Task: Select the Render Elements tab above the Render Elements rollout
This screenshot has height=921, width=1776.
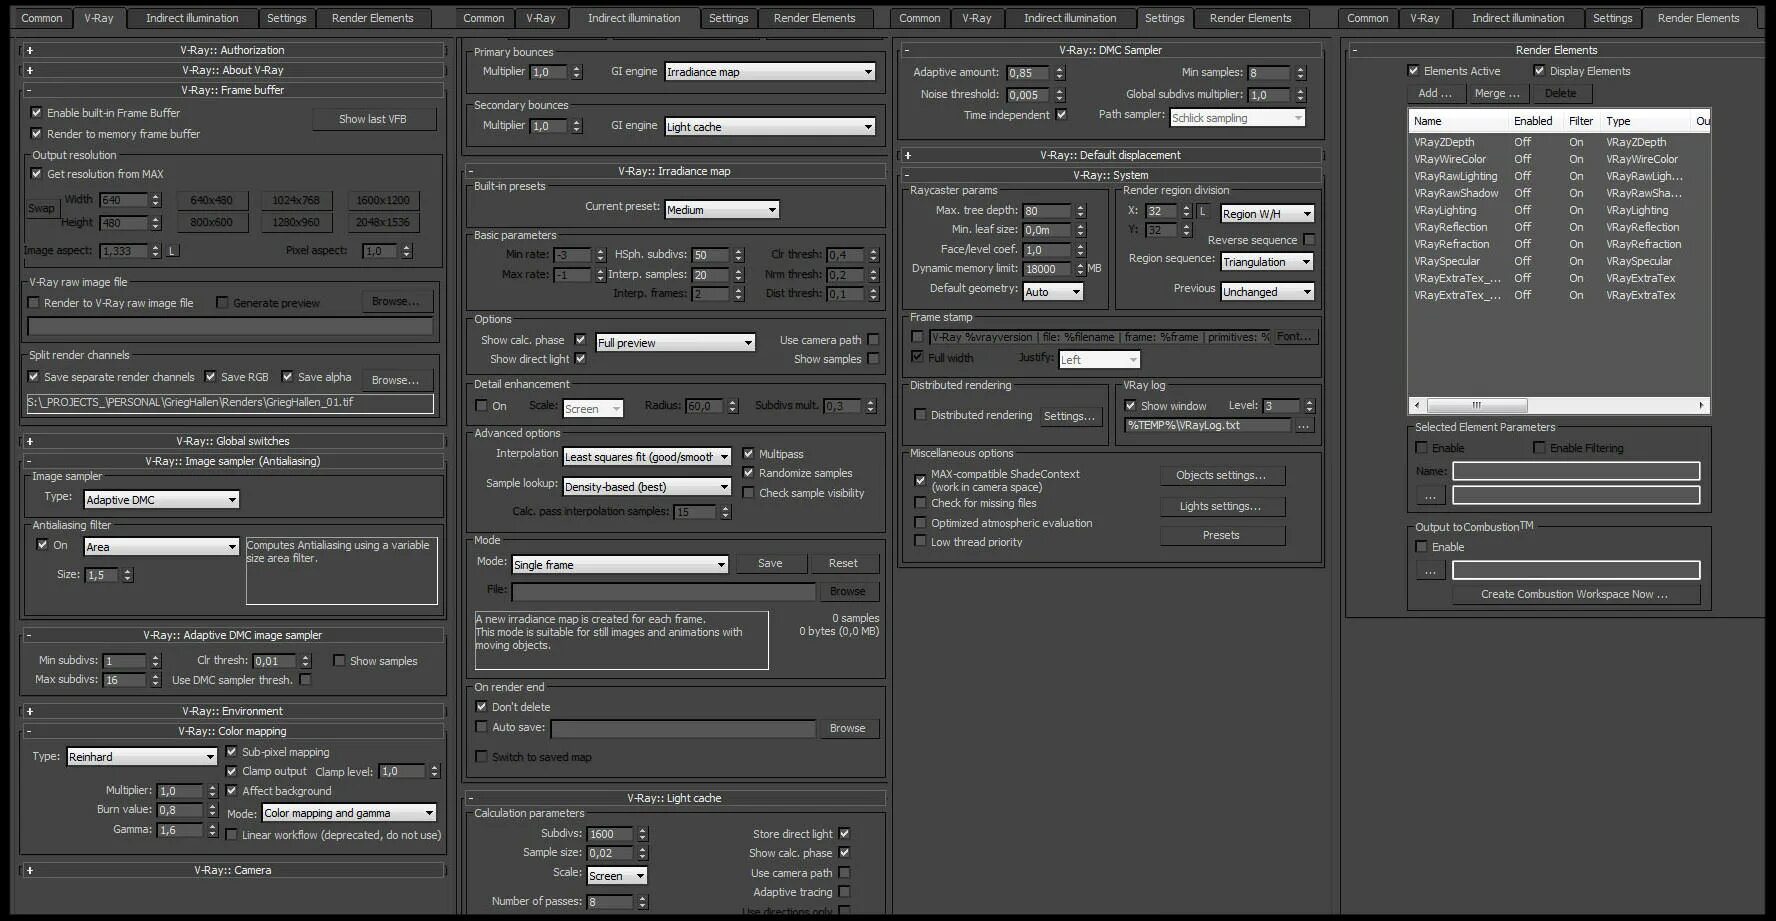Action: click(x=1698, y=18)
